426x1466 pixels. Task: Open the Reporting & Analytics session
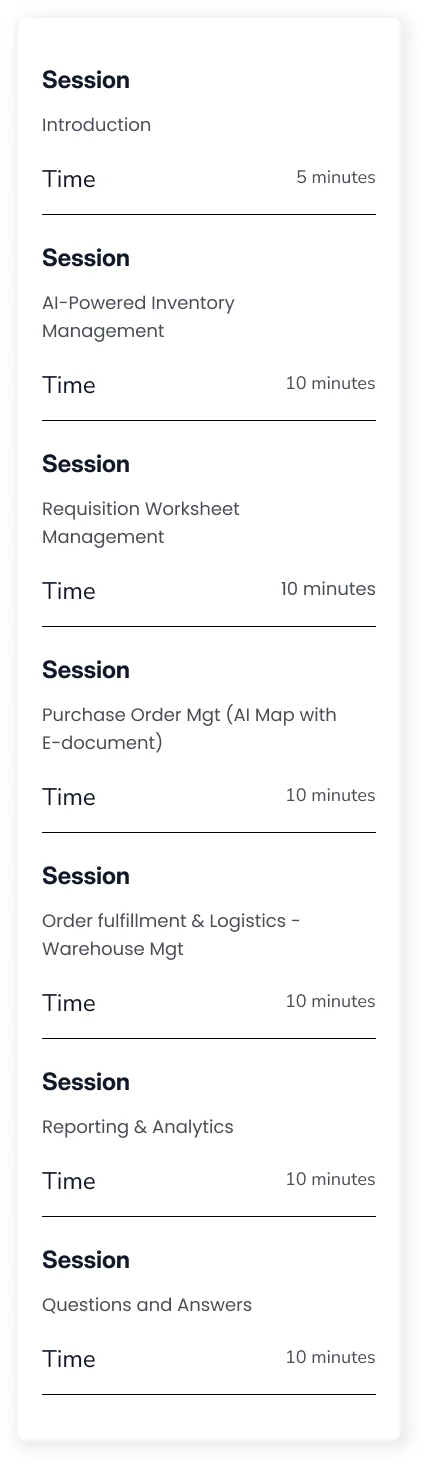pos(137,1127)
